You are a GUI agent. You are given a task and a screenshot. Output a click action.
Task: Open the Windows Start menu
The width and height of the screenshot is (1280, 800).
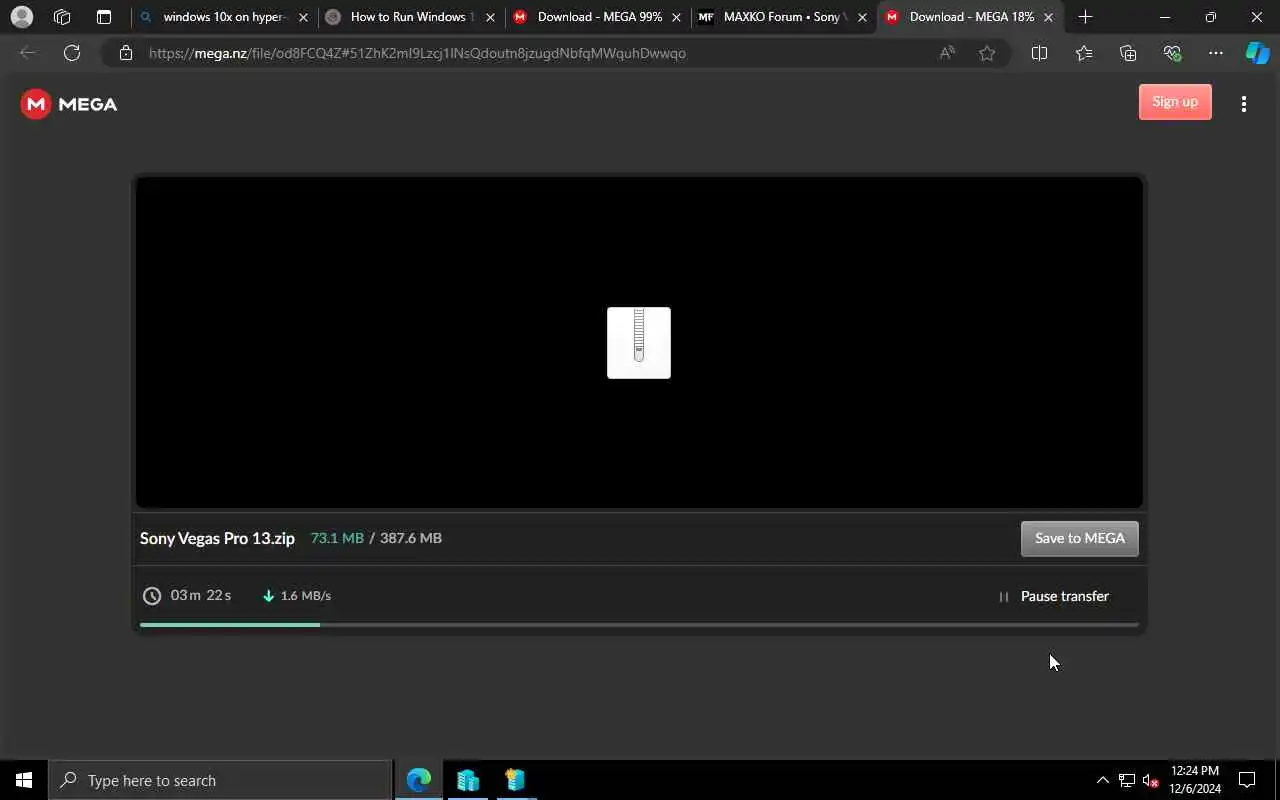point(24,780)
